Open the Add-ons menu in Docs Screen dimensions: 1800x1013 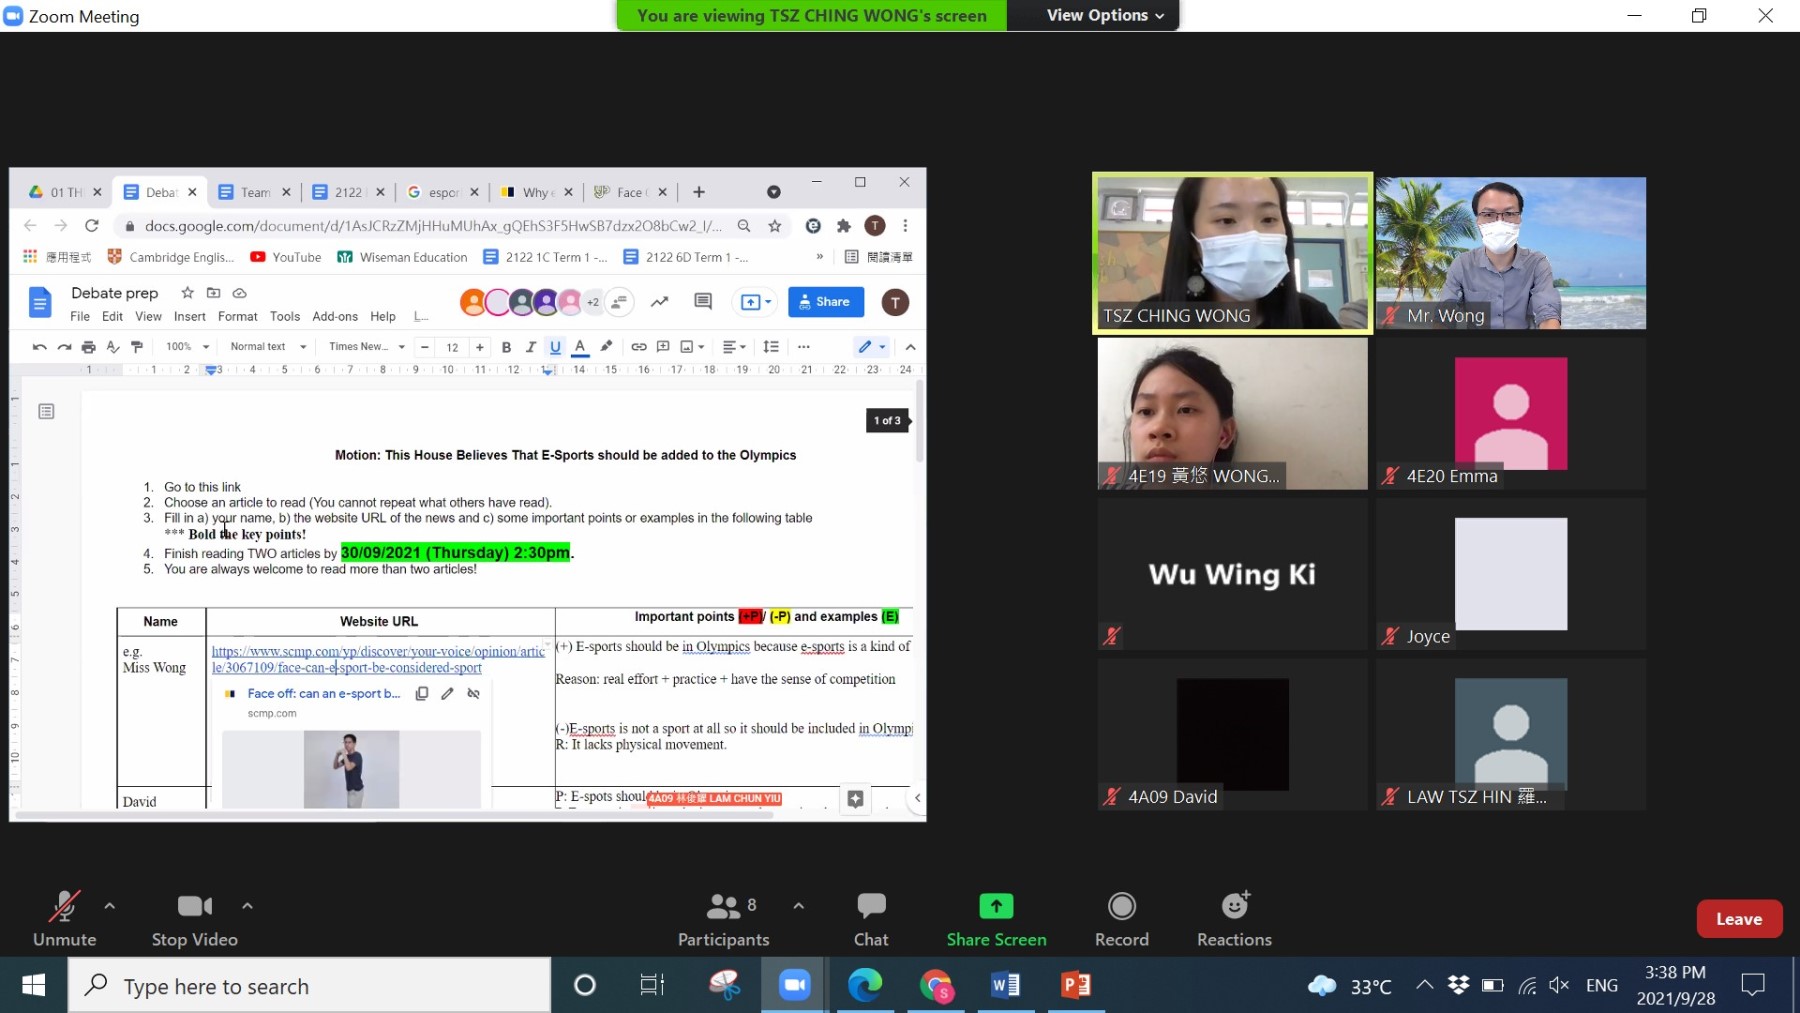[335, 316]
